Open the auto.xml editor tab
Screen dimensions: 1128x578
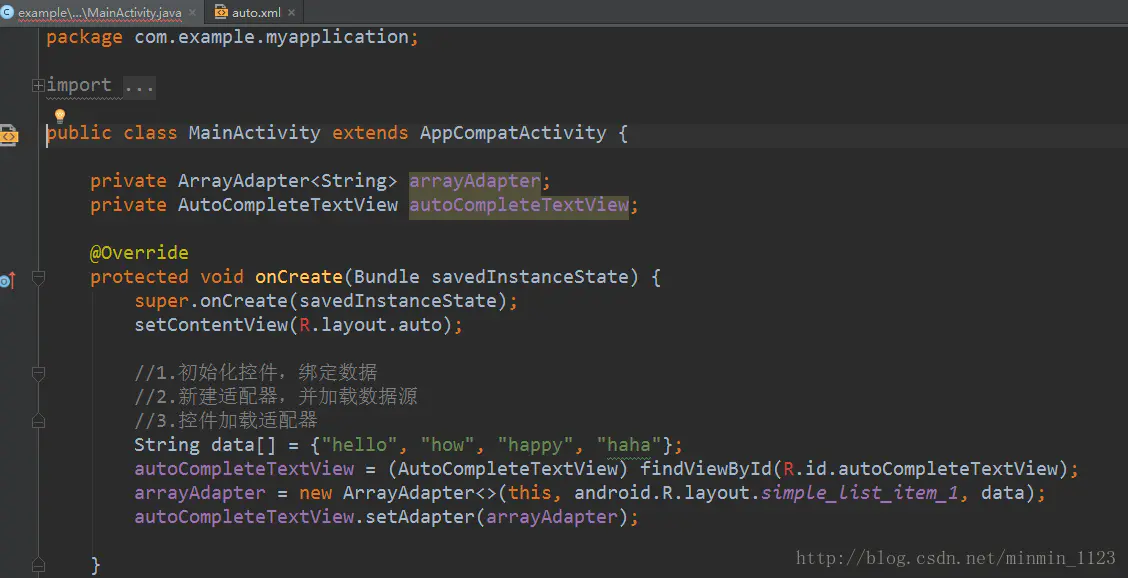pyautogui.click(x=254, y=13)
